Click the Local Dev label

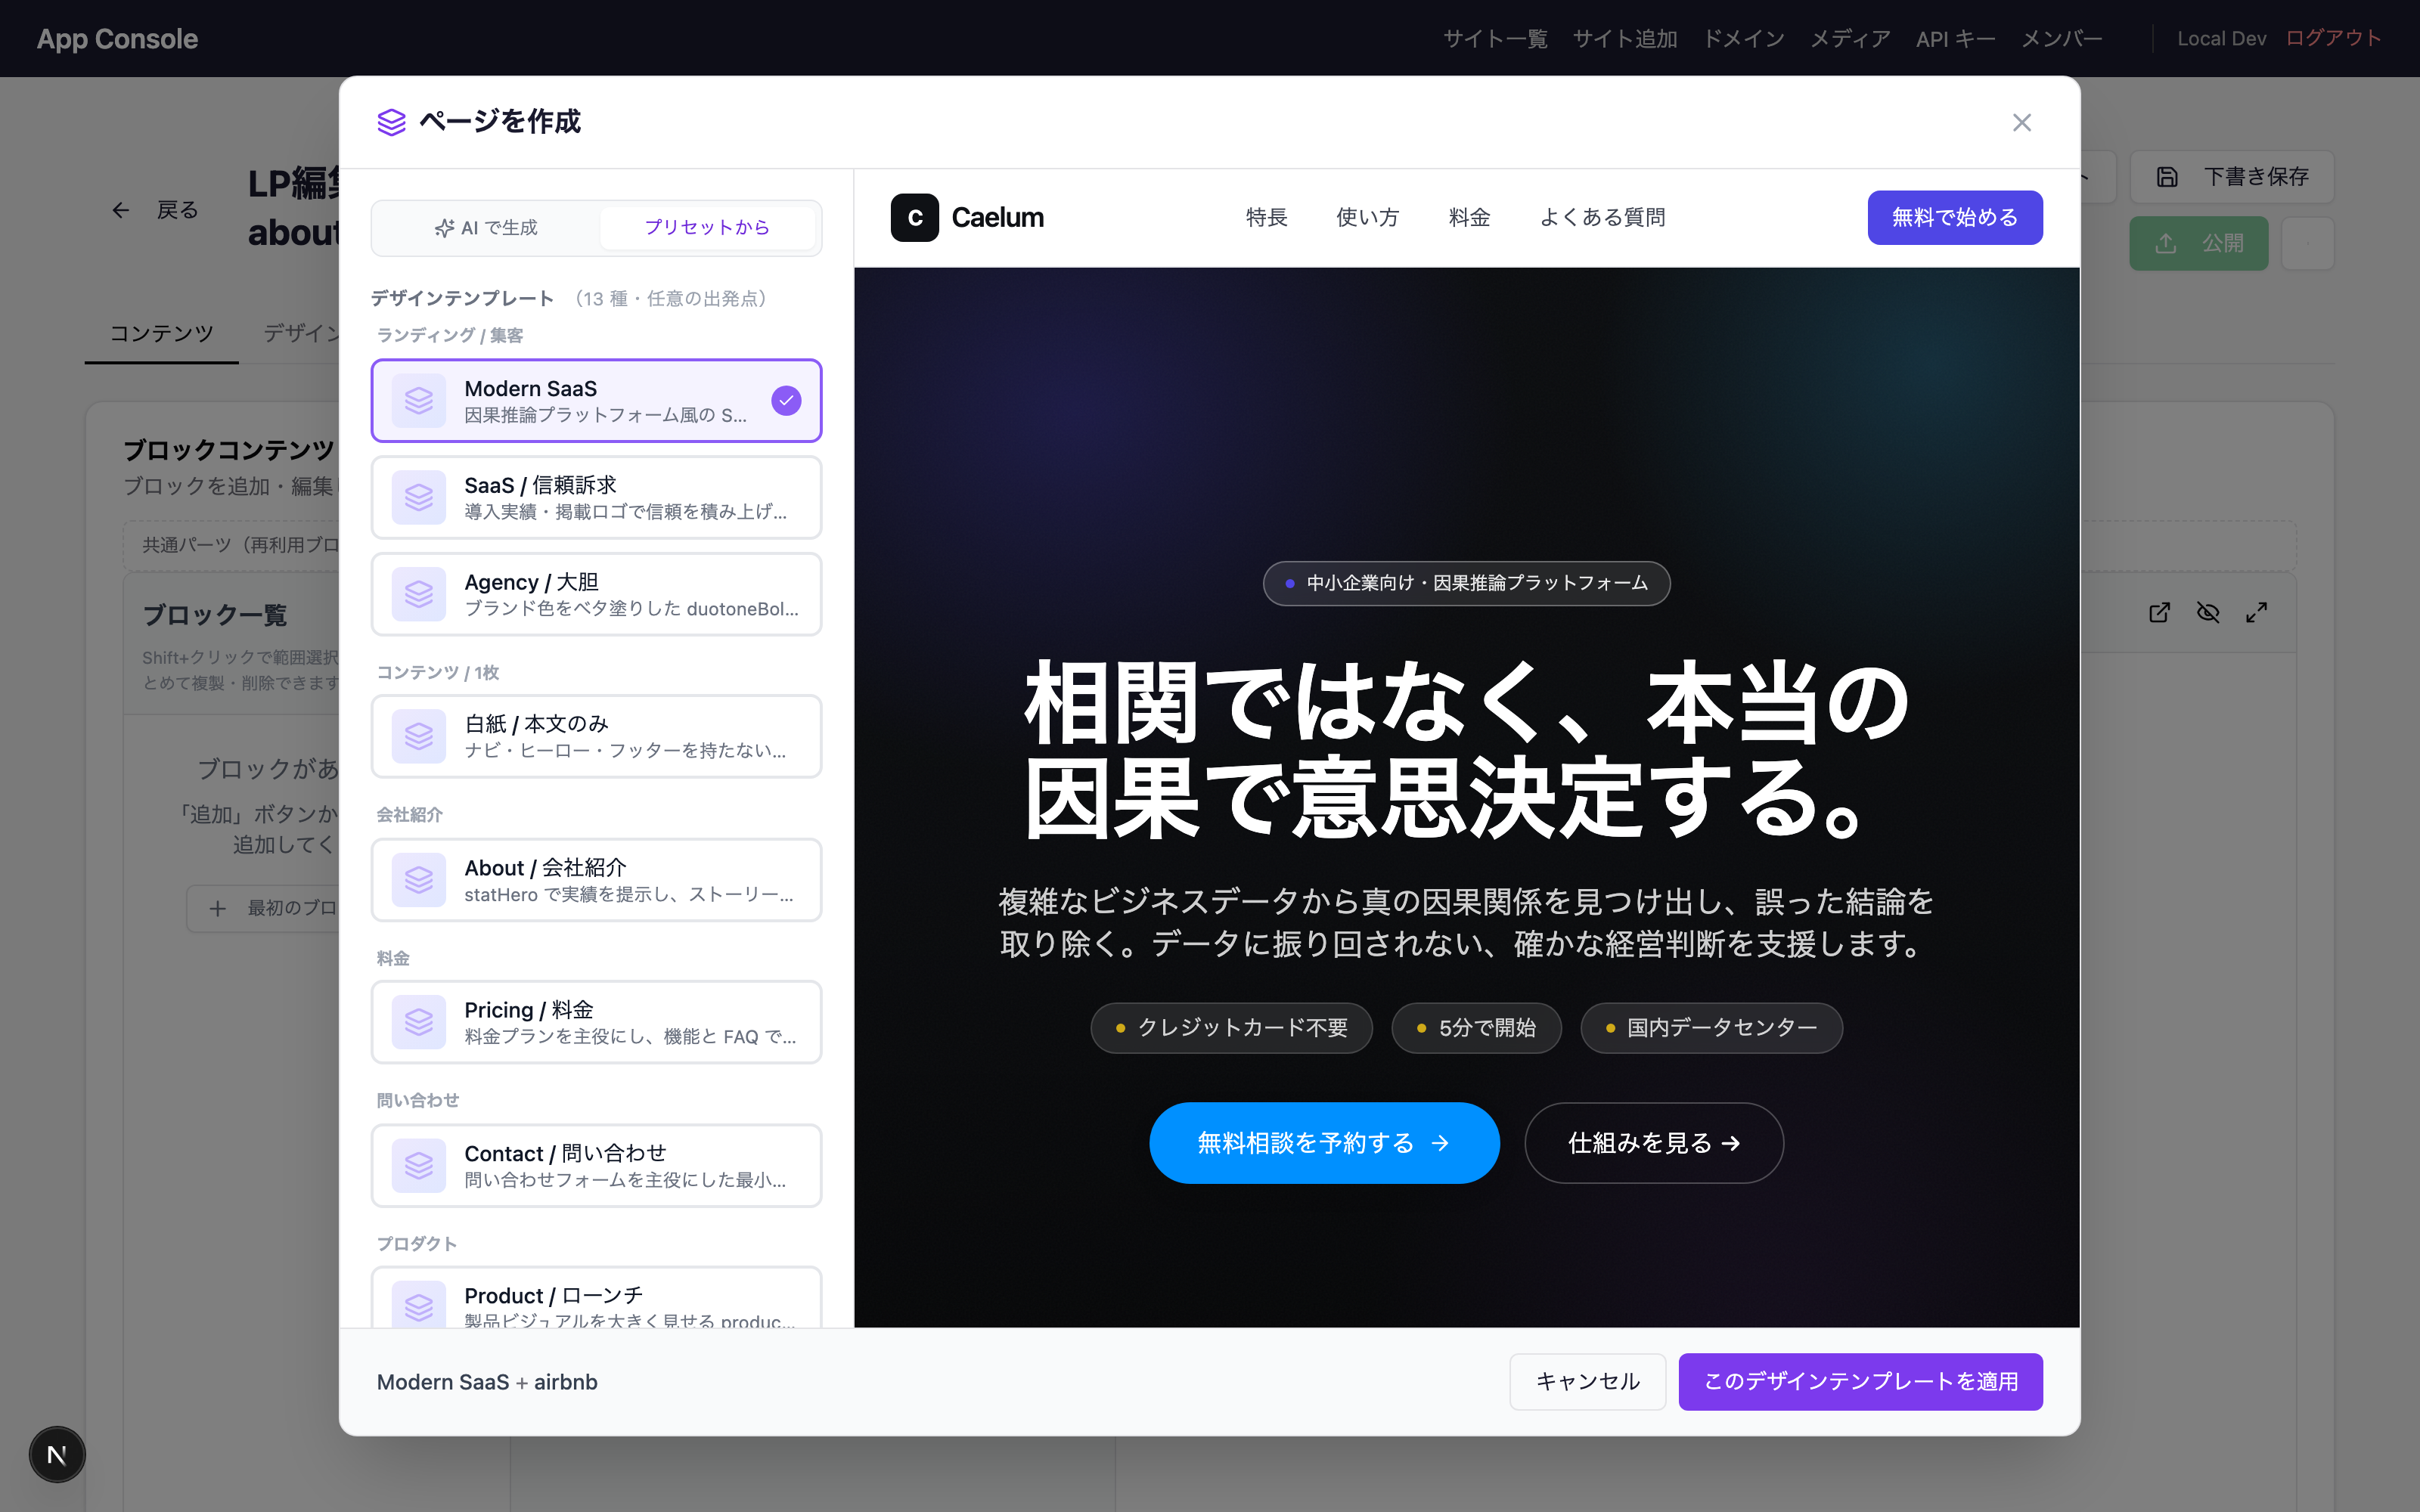(2221, 39)
